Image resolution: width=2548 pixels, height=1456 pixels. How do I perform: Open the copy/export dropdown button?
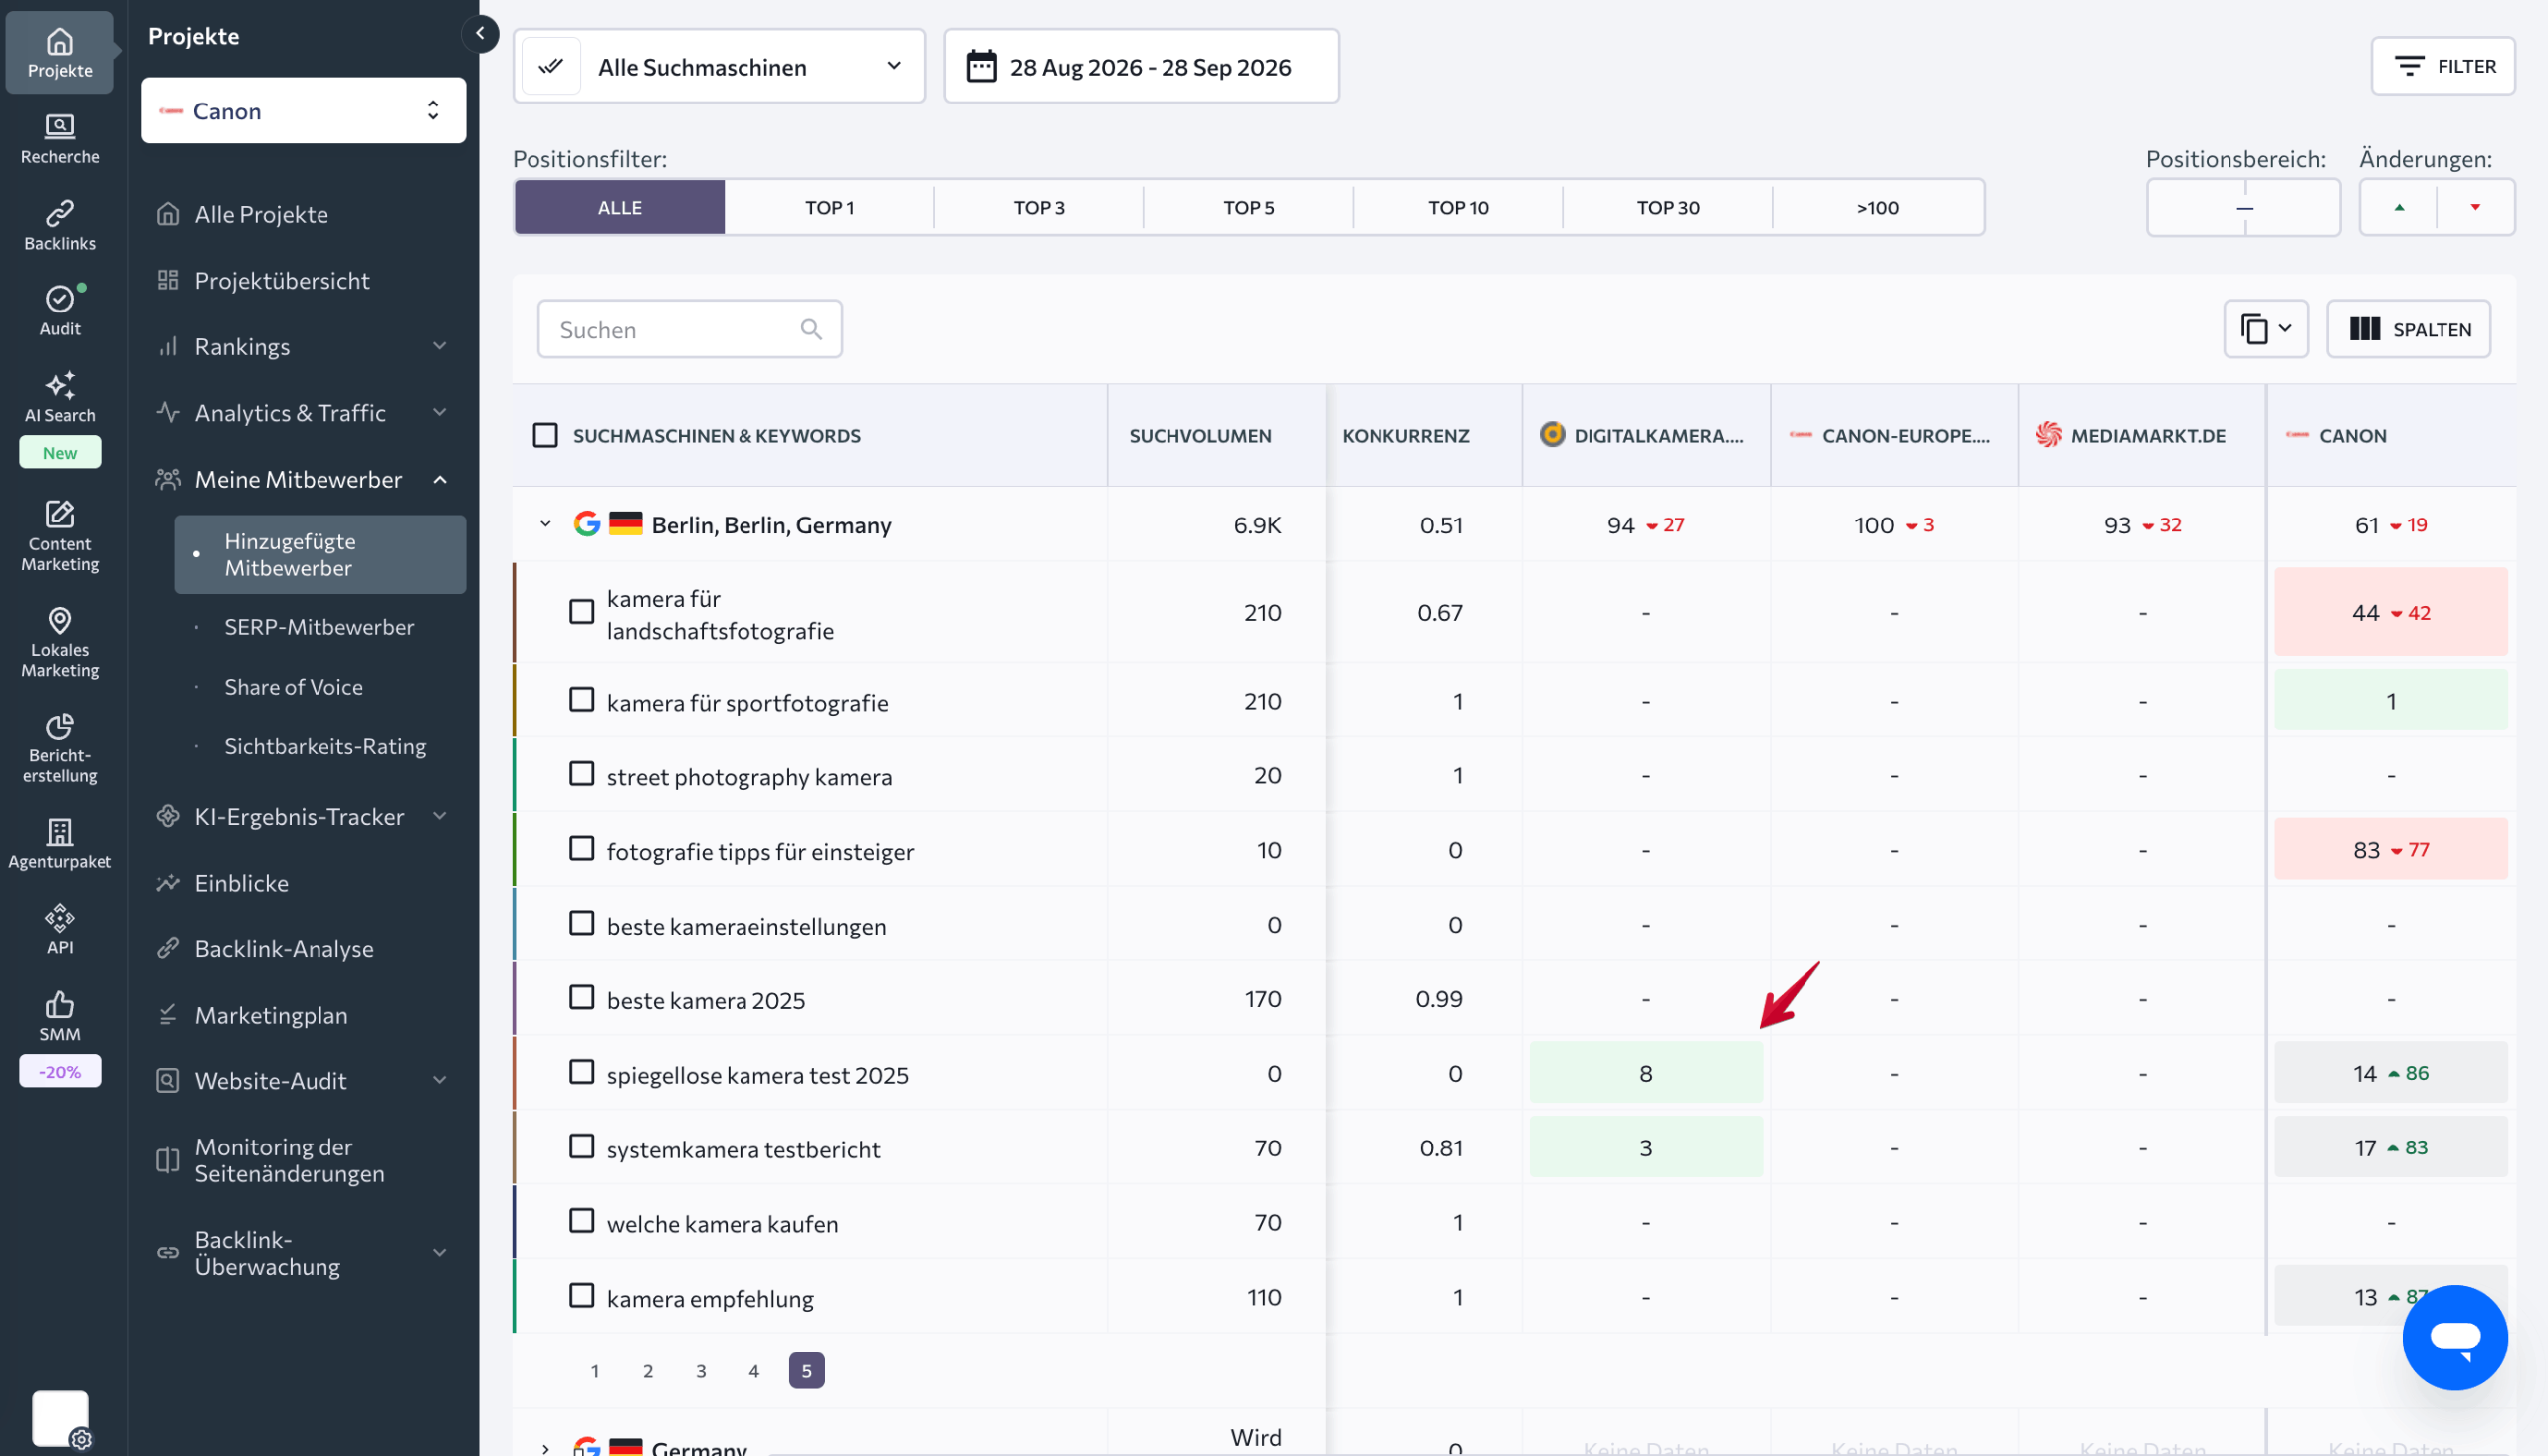pyautogui.click(x=2265, y=329)
